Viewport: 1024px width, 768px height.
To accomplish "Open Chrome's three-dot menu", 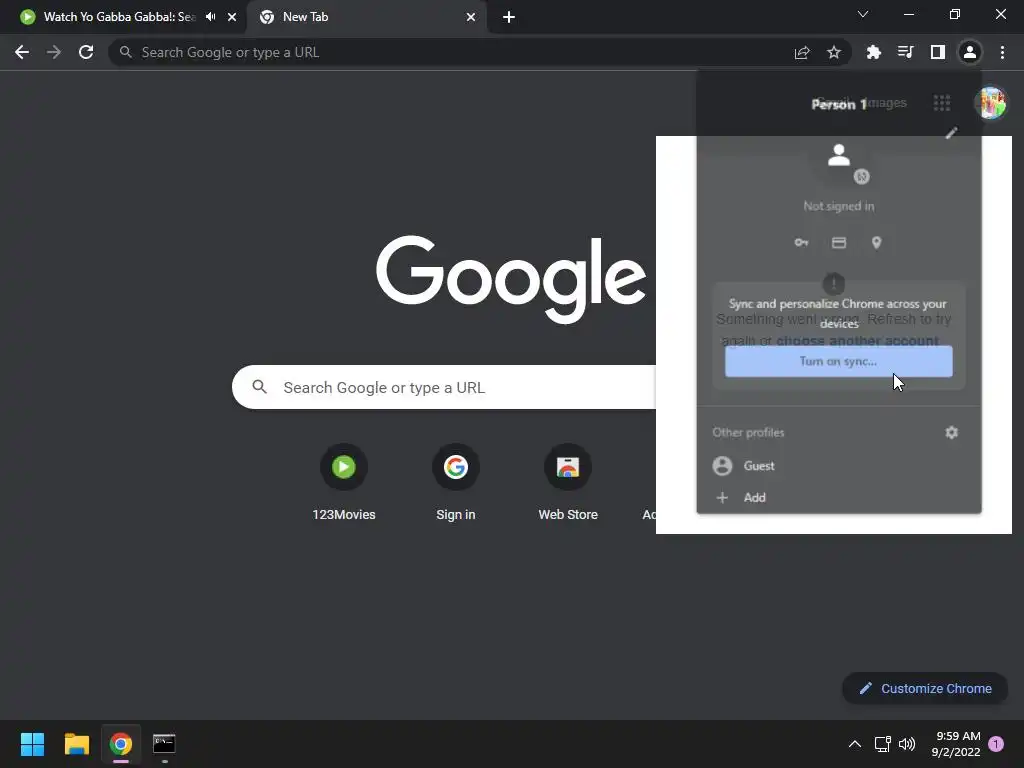I will (1002, 52).
